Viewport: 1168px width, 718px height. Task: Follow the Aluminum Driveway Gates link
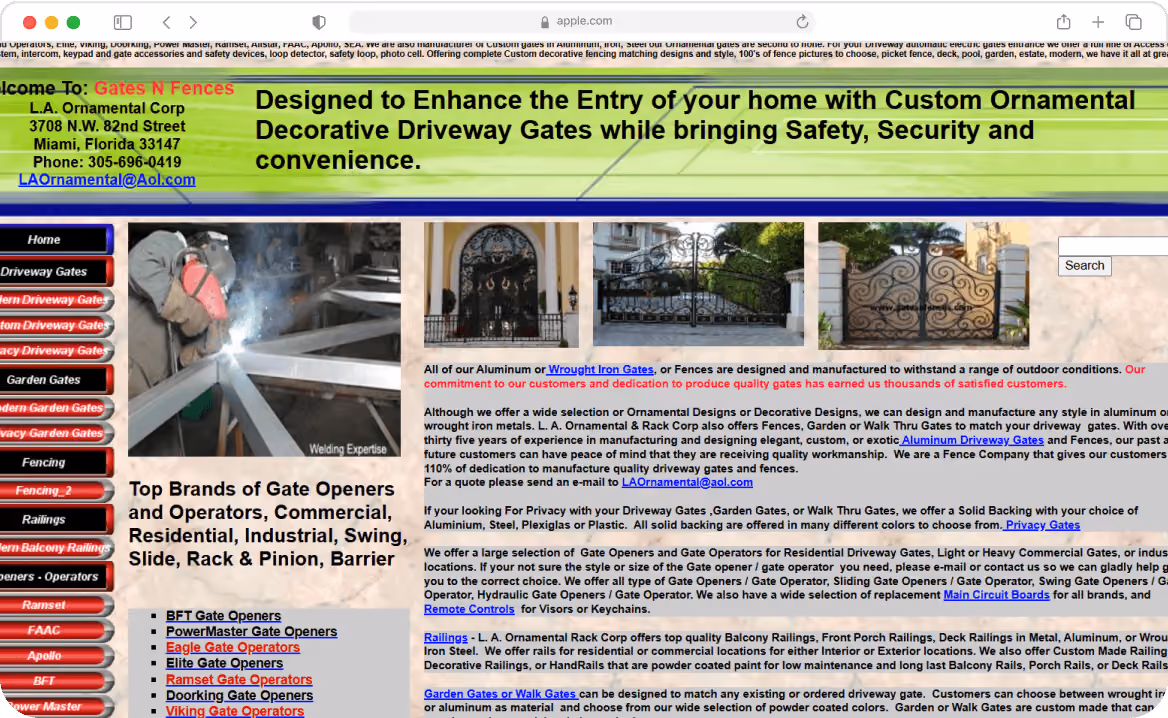pyautogui.click(x=972, y=440)
